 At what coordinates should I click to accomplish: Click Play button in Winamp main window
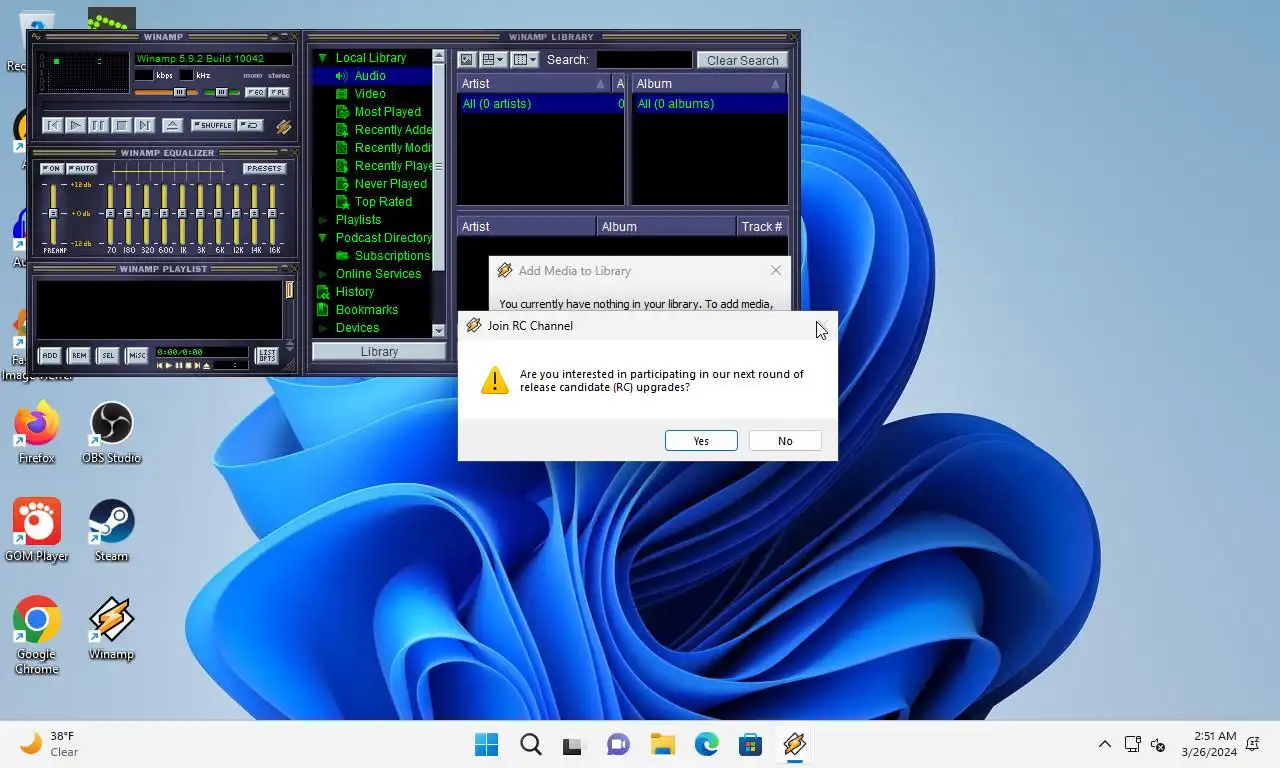tap(75, 126)
